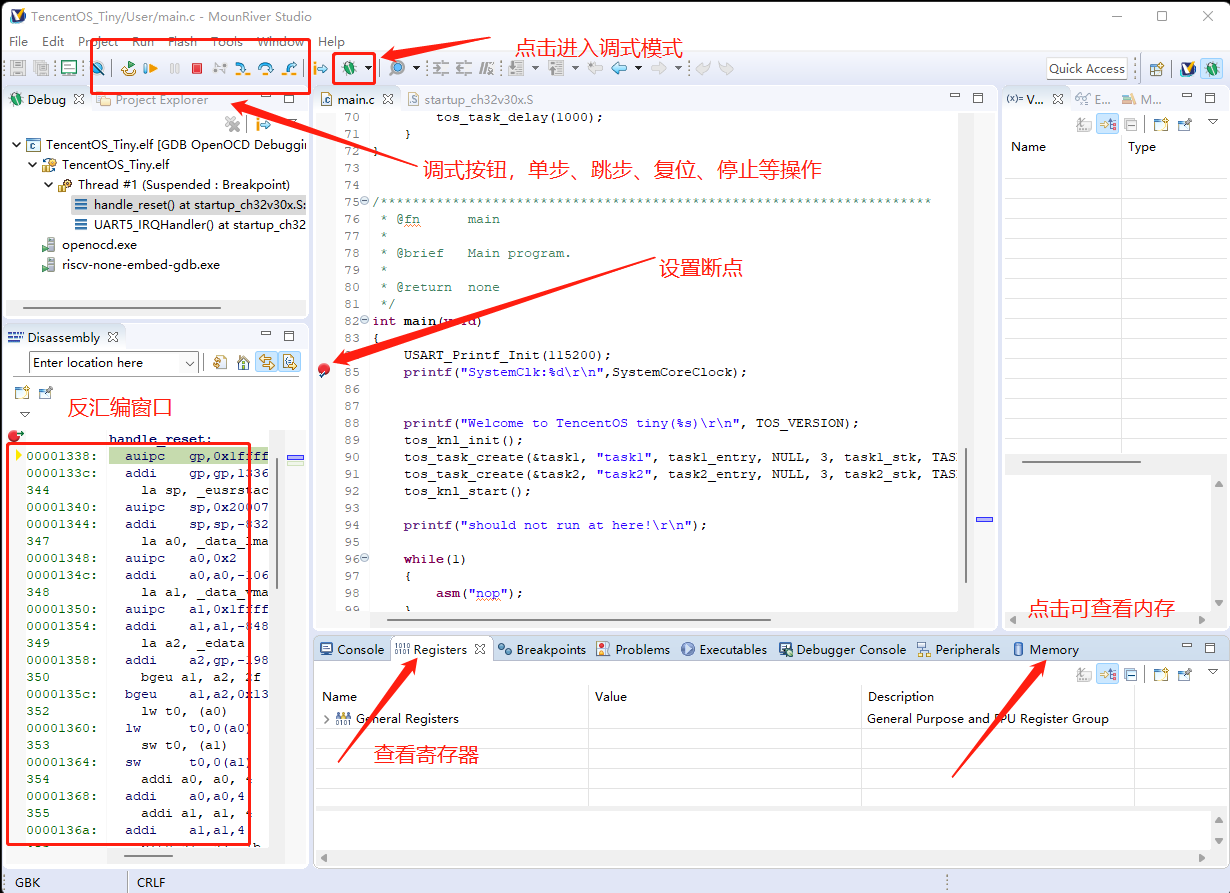Open the Peripherals tab

click(958, 649)
